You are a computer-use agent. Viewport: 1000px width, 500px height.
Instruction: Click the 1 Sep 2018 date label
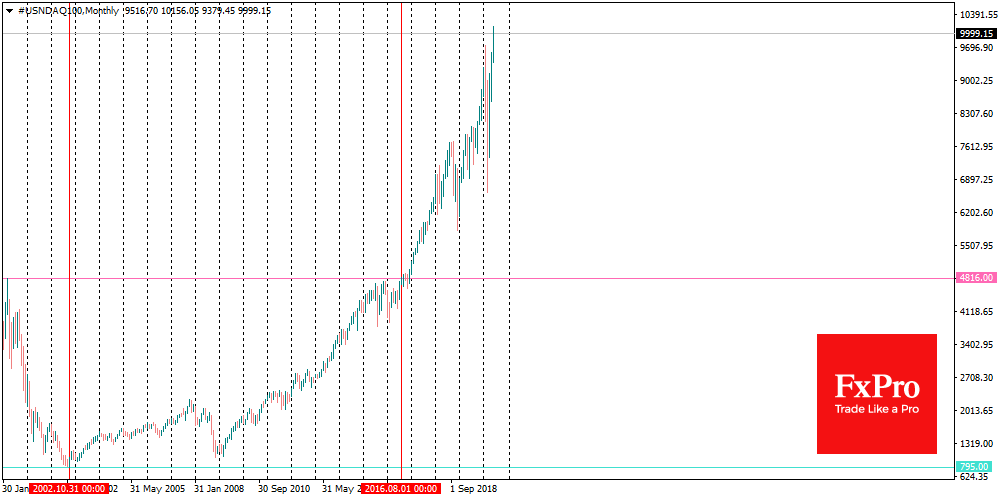point(472,489)
